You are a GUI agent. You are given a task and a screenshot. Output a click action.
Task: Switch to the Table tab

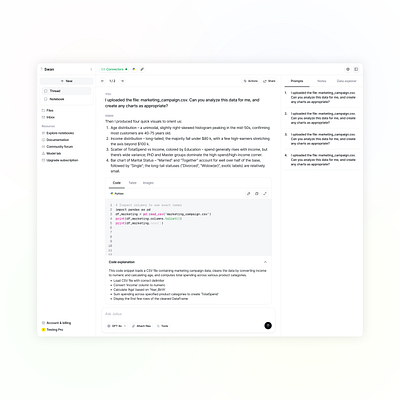[132, 183]
